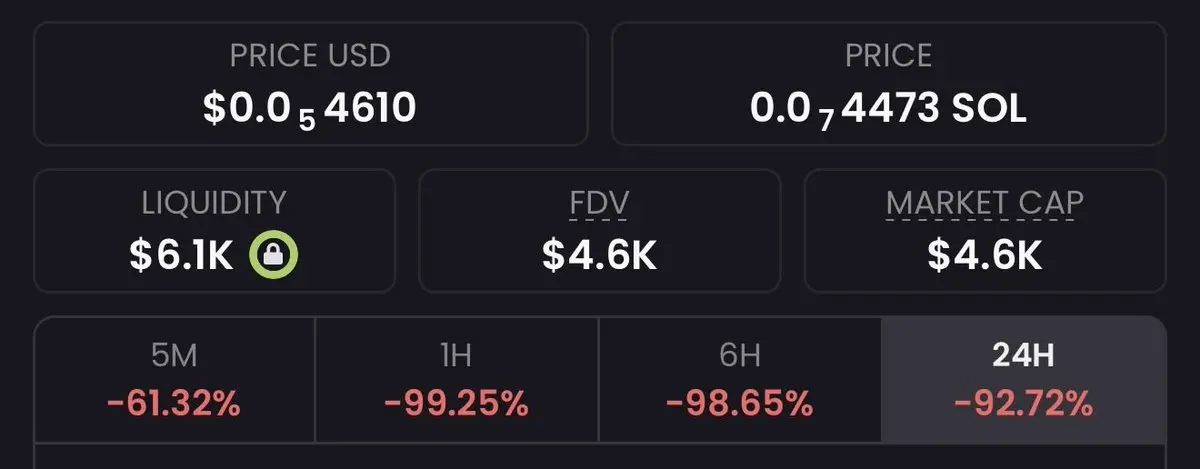Click the $4.6K value under FDV
Screen dimensions: 1200x469
coord(598,256)
